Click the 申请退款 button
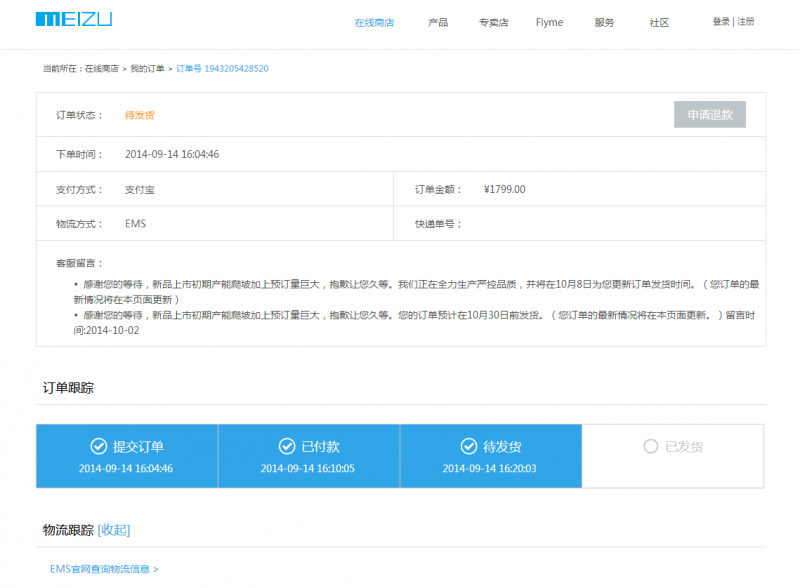The height and width of the screenshot is (588, 800). pyautogui.click(x=710, y=114)
